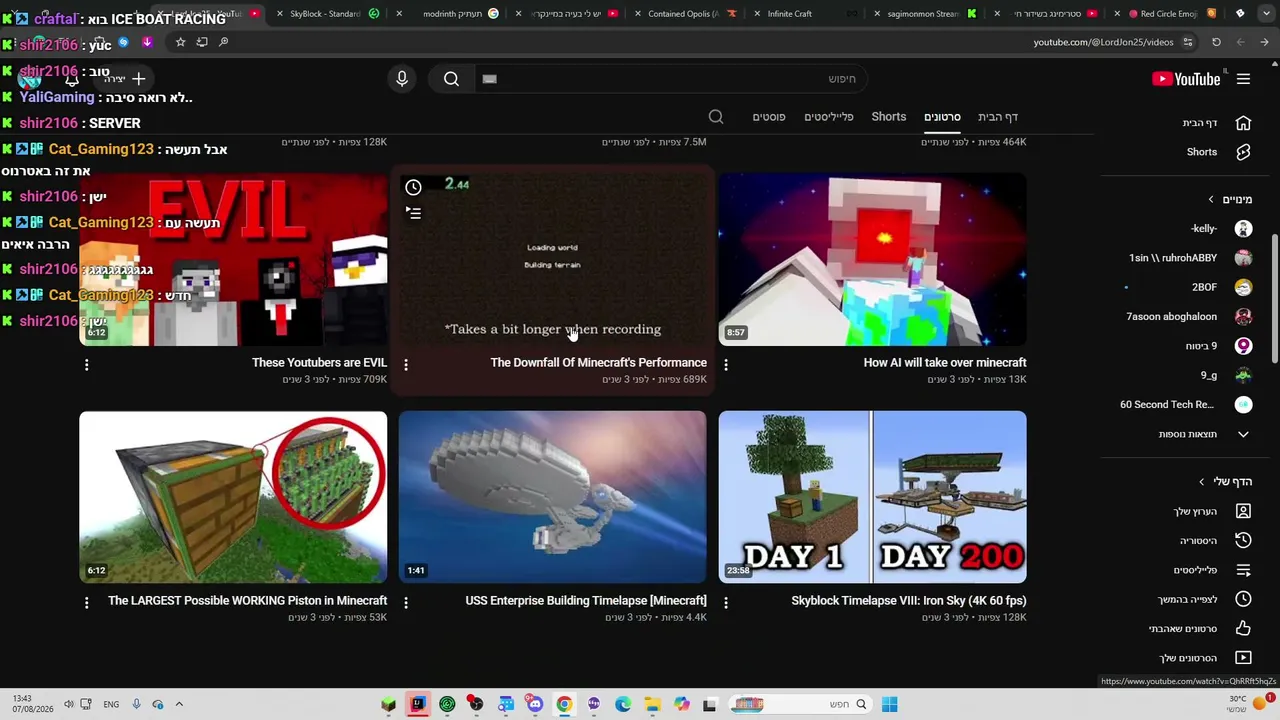This screenshot has width=1280, height=720.
Task: Click the magnifier search button beside the search box
Action: coord(451,79)
